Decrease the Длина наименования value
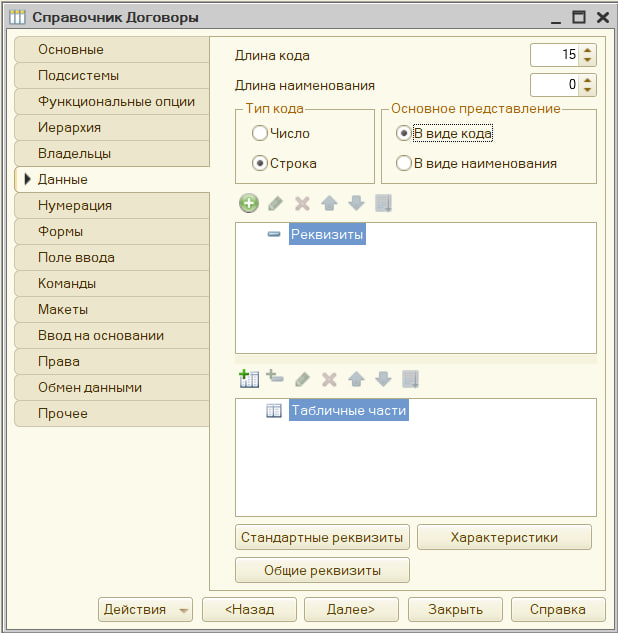This screenshot has height=633, width=618. pyautogui.click(x=587, y=90)
